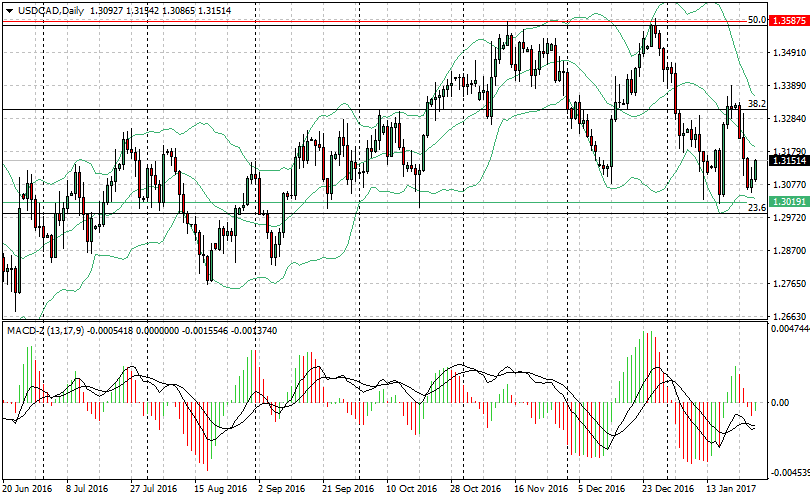
Task: Select the 1.29720 price axis value
Action: 789,217
